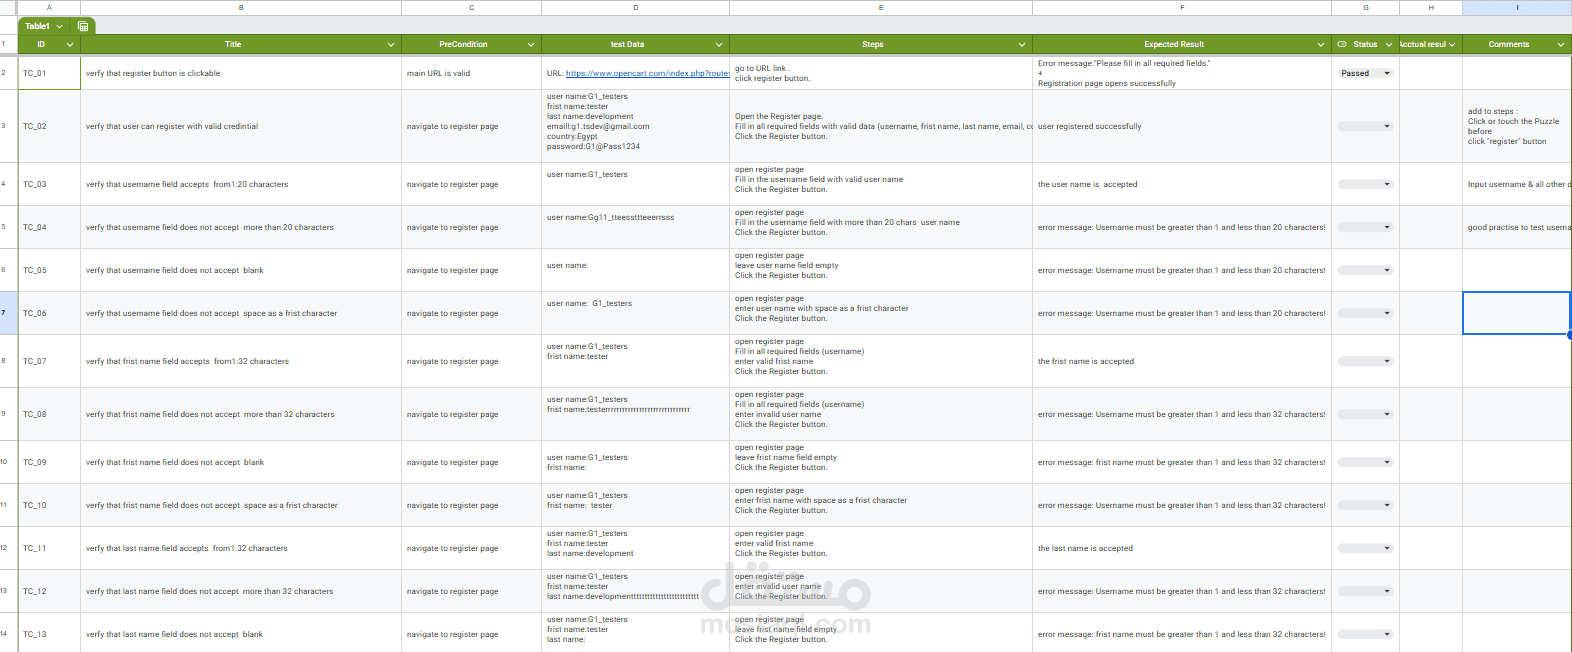1572x652 pixels.
Task: Open the test Data column filter arrow
Action: click(x=719, y=44)
